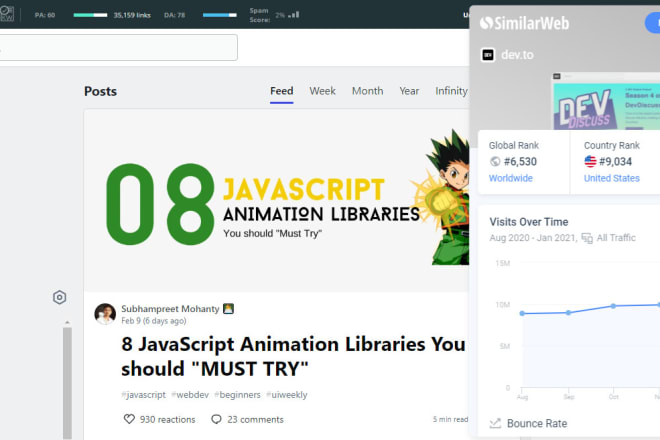This screenshot has height=440, width=660.
Task: Click the Visits Over Time heading
Action: coord(529,222)
